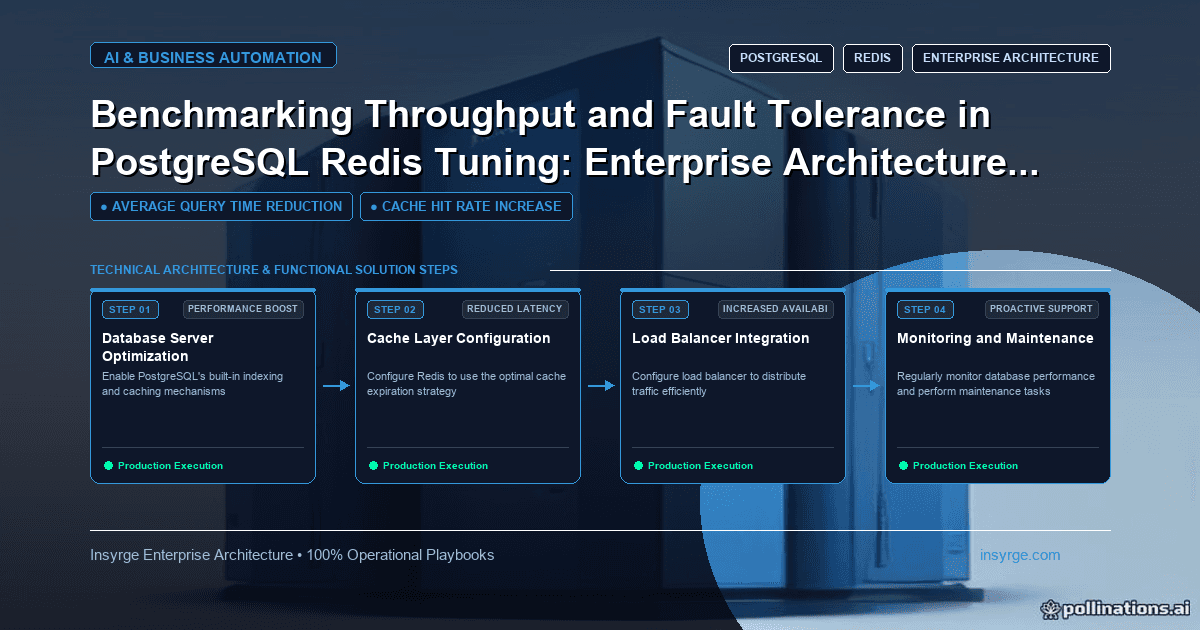The image size is (1200, 630).
Task: Select the REDIS tag
Action: (873, 58)
